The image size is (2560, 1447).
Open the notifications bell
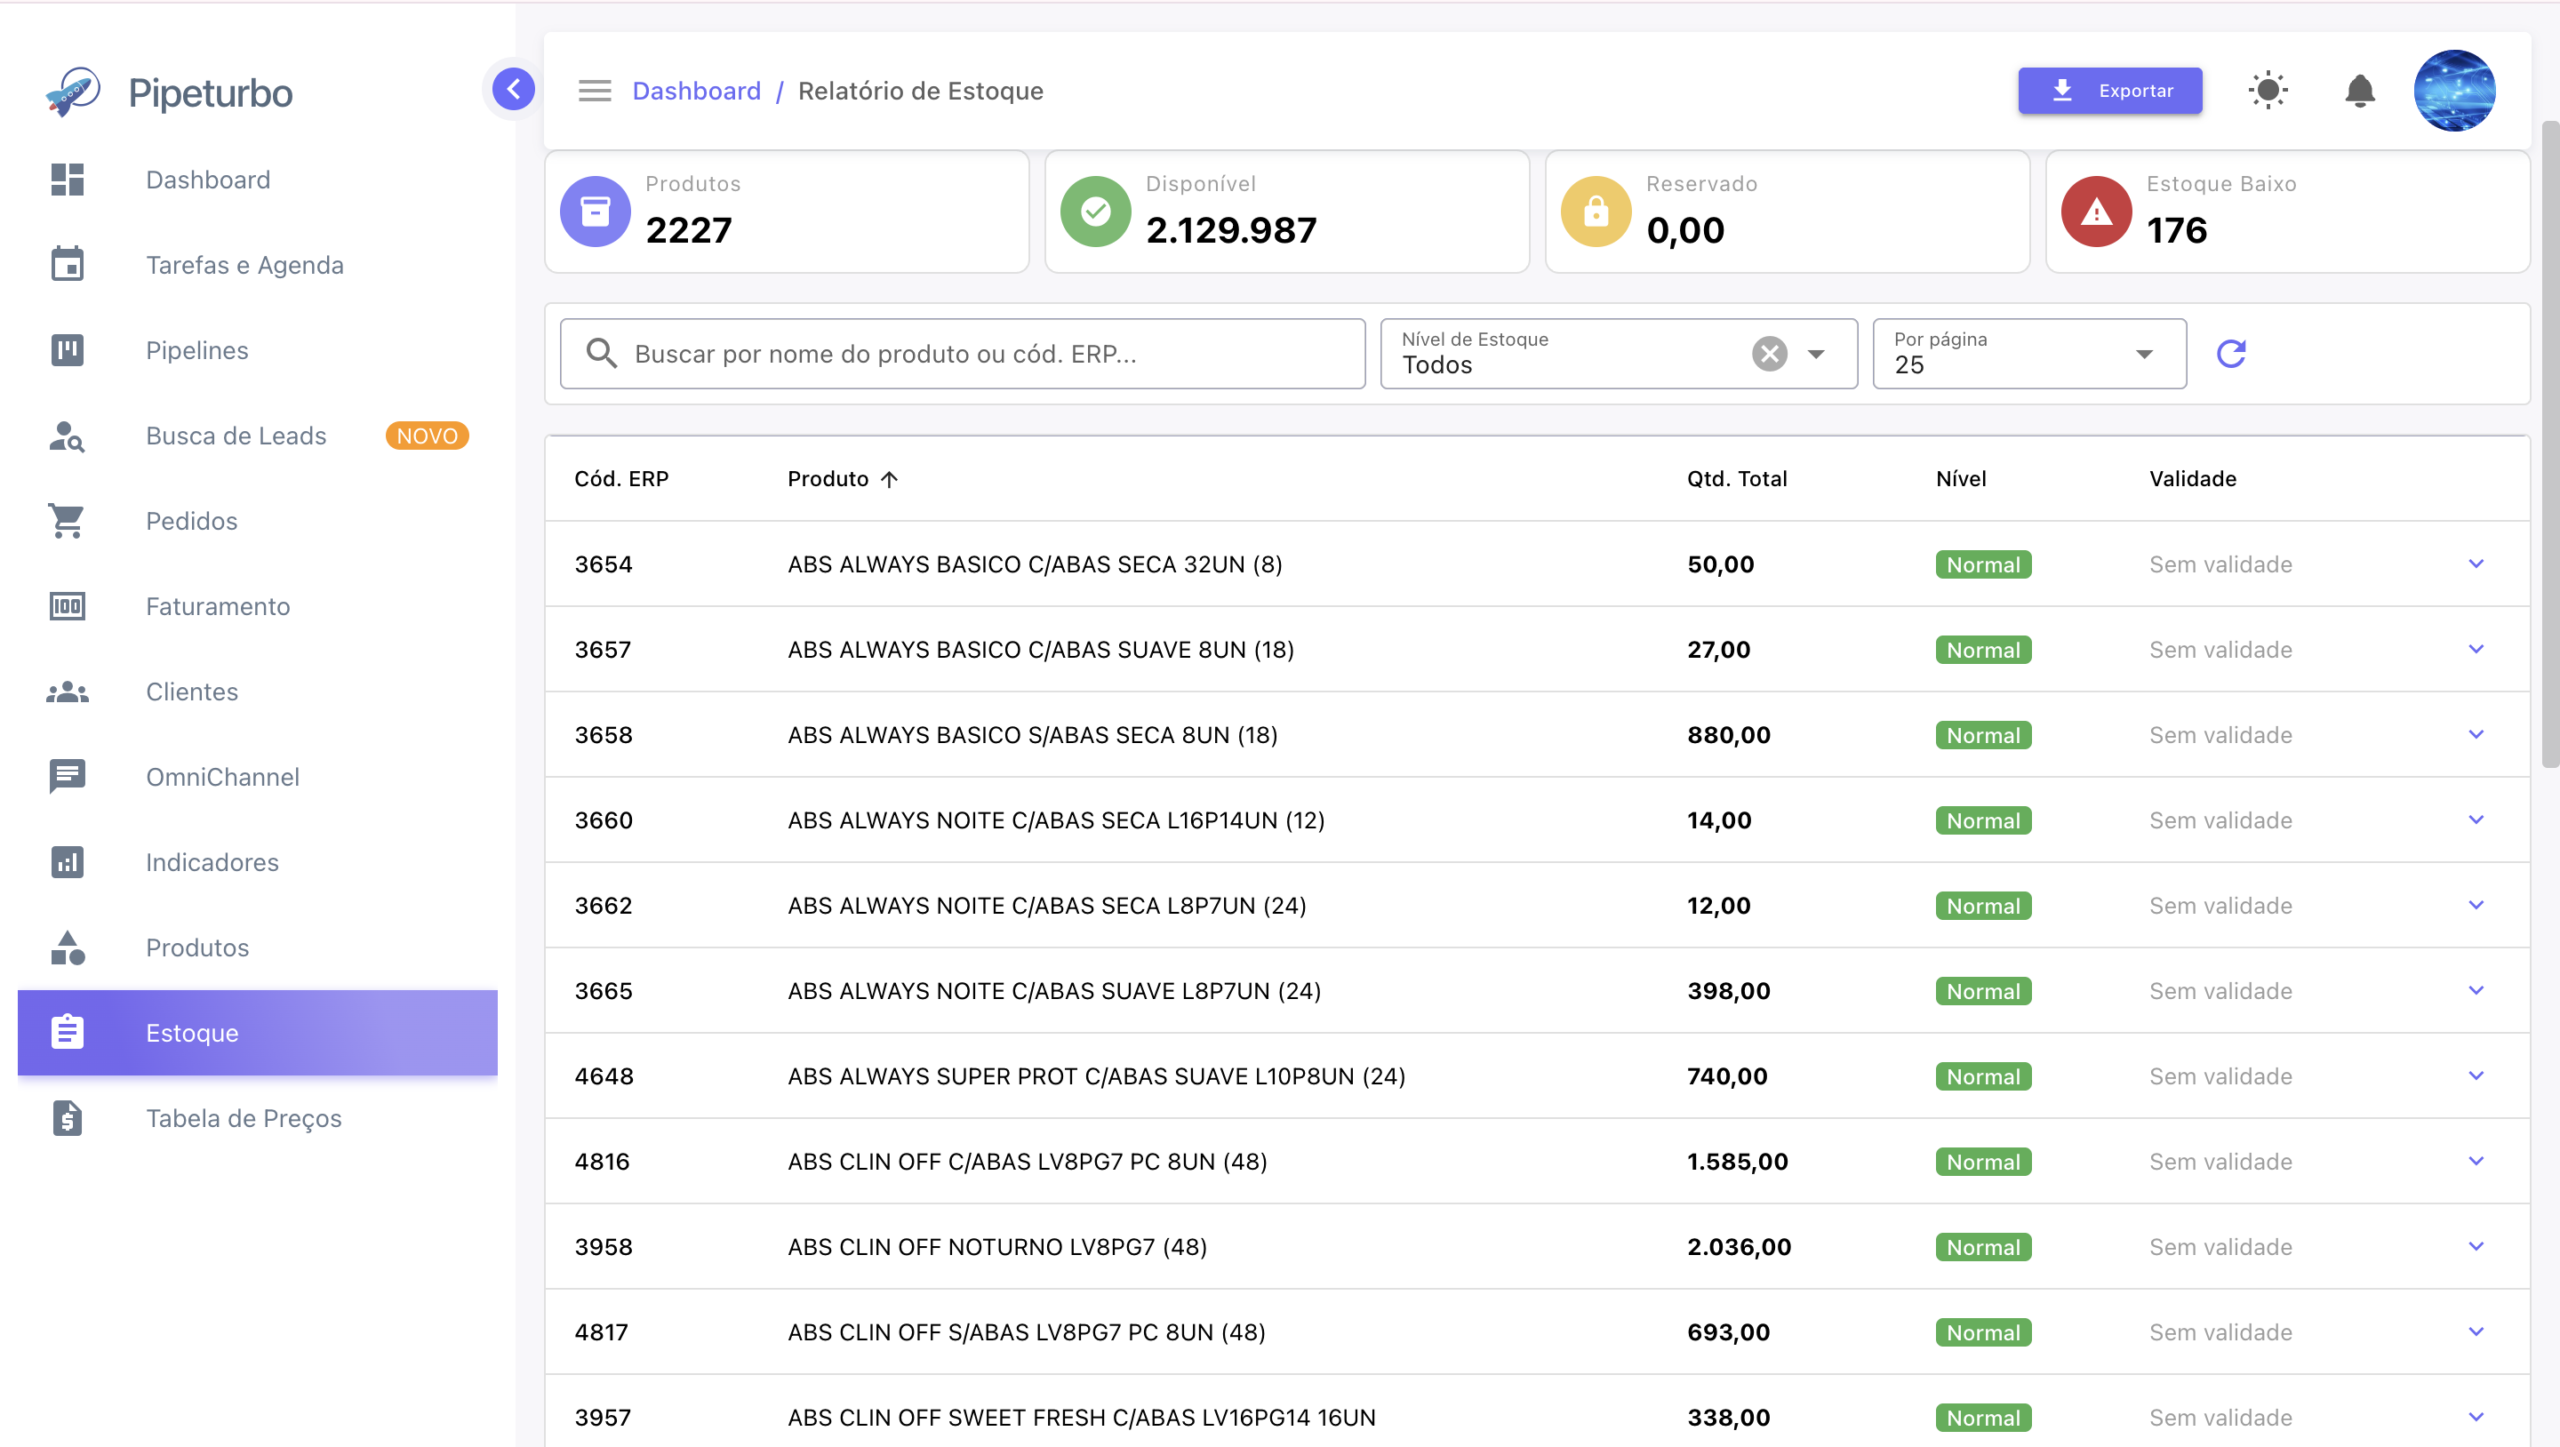pyautogui.click(x=2359, y=91)
